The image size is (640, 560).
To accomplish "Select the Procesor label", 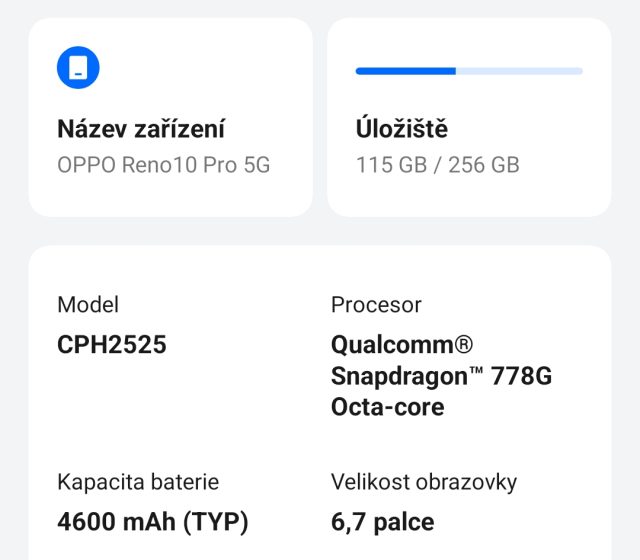I will point(376,305).
